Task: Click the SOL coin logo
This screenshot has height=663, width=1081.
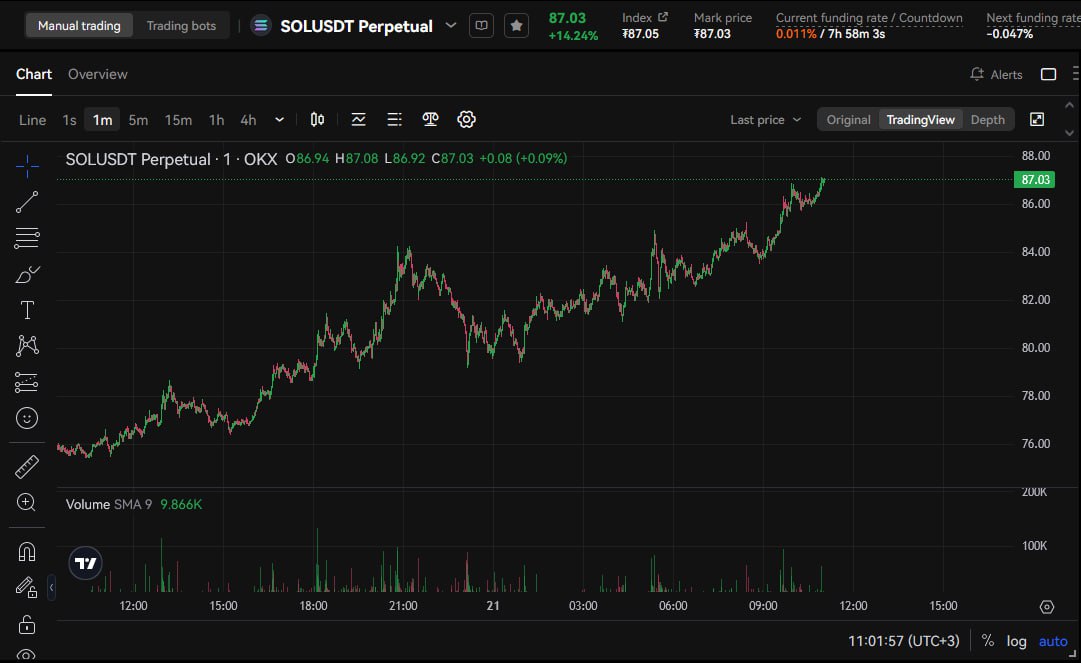Action: pos(261,26)
